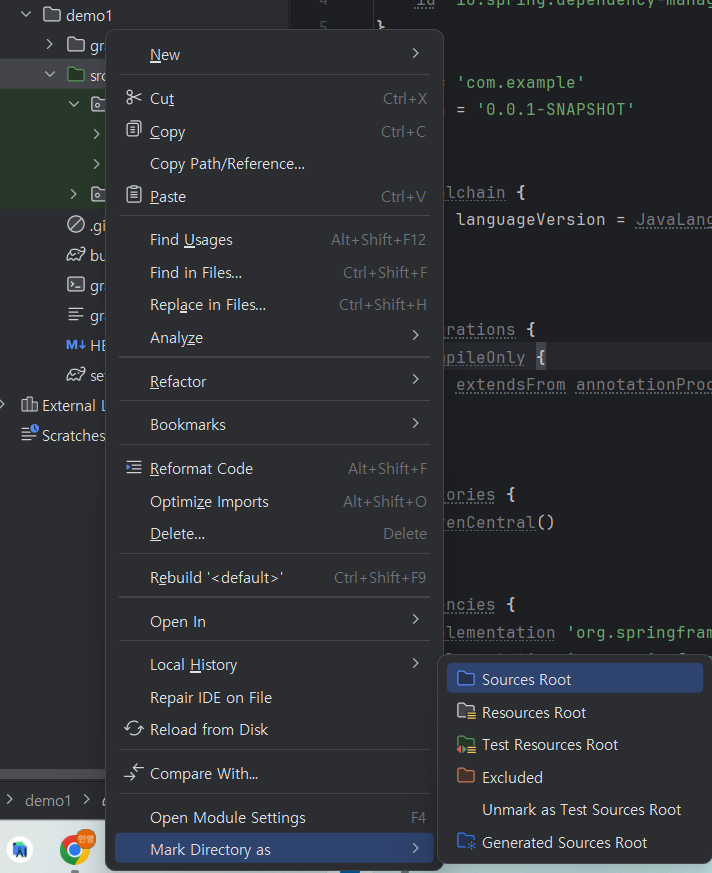Image resolution: width=712 pixels, height=873 pixels.
Task: Click the demo1 folder icon
Action: (x=52, y=14)
